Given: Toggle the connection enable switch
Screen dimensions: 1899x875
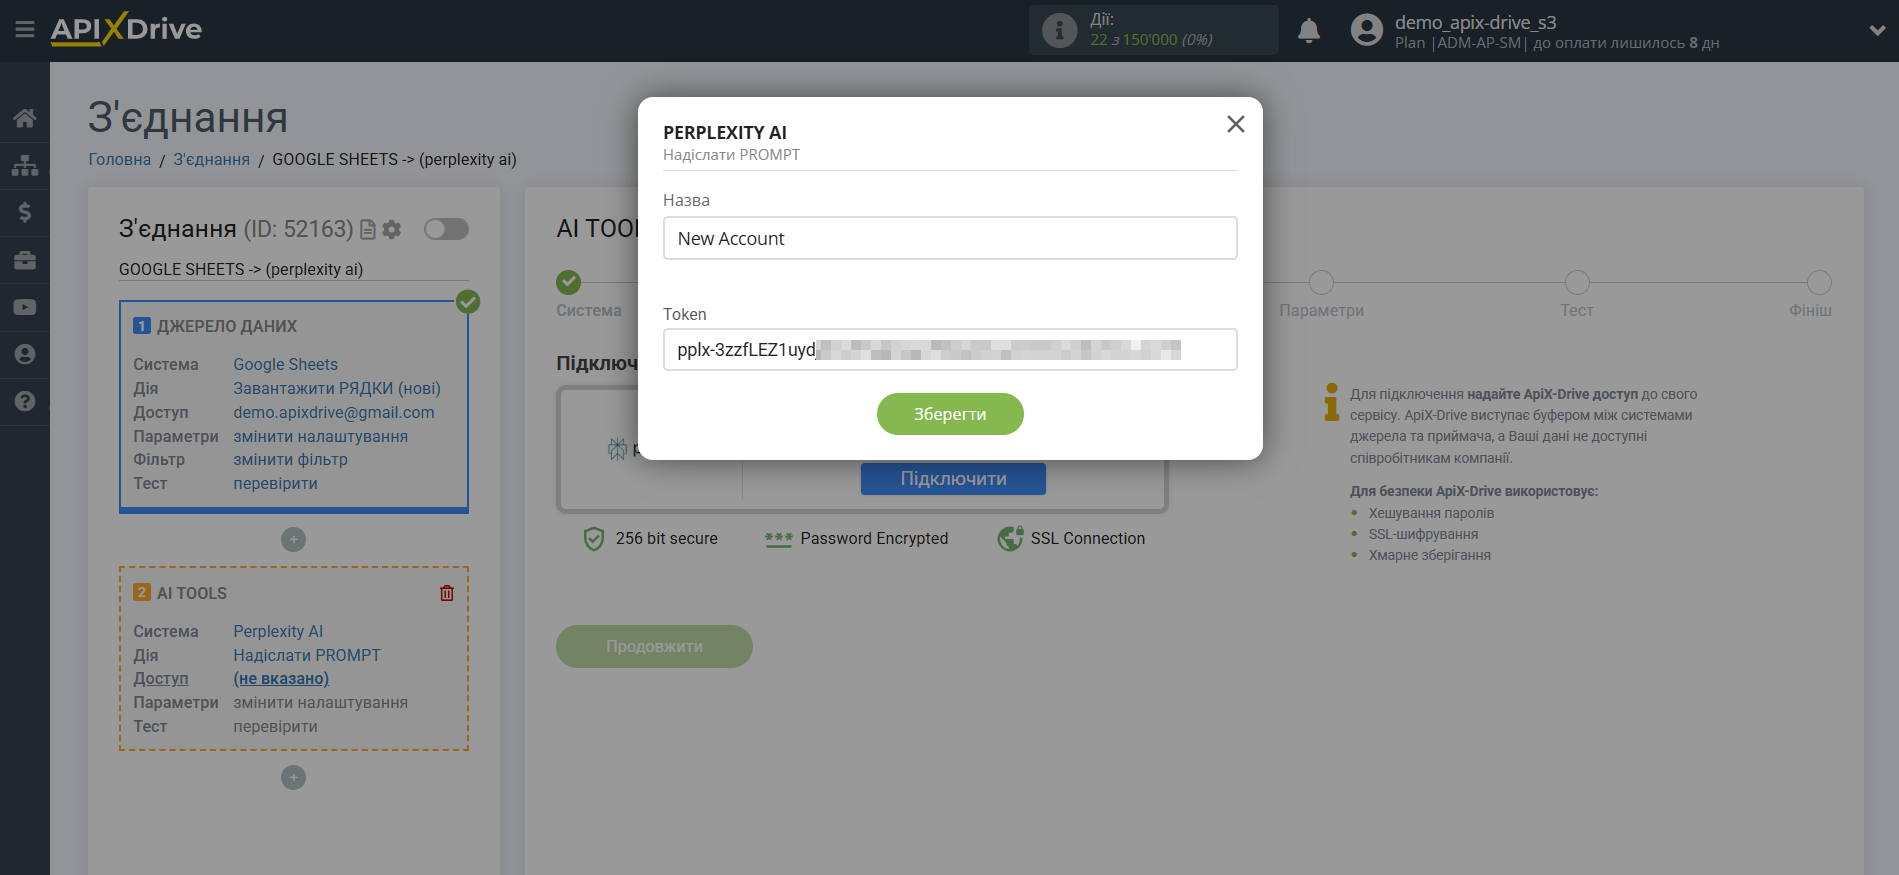Looking at the screenshot, I should [x=446, y=229].
